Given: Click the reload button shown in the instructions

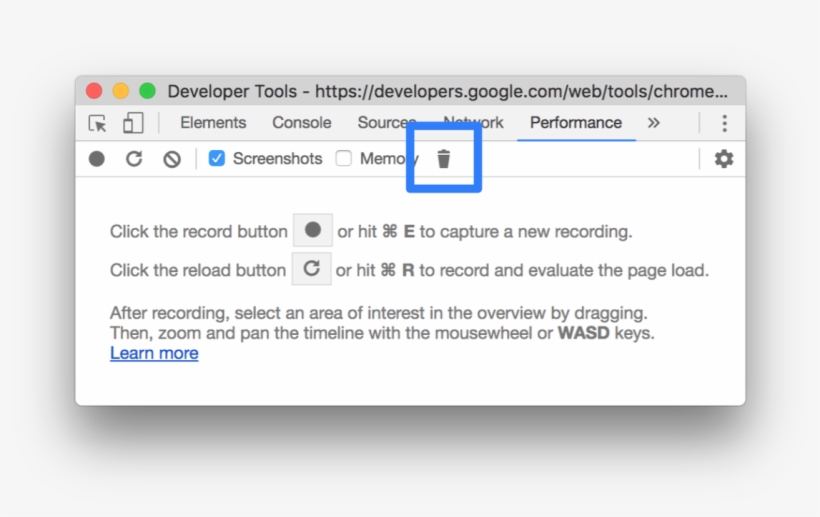Looking at the screenshot, I should click(311, 269).
